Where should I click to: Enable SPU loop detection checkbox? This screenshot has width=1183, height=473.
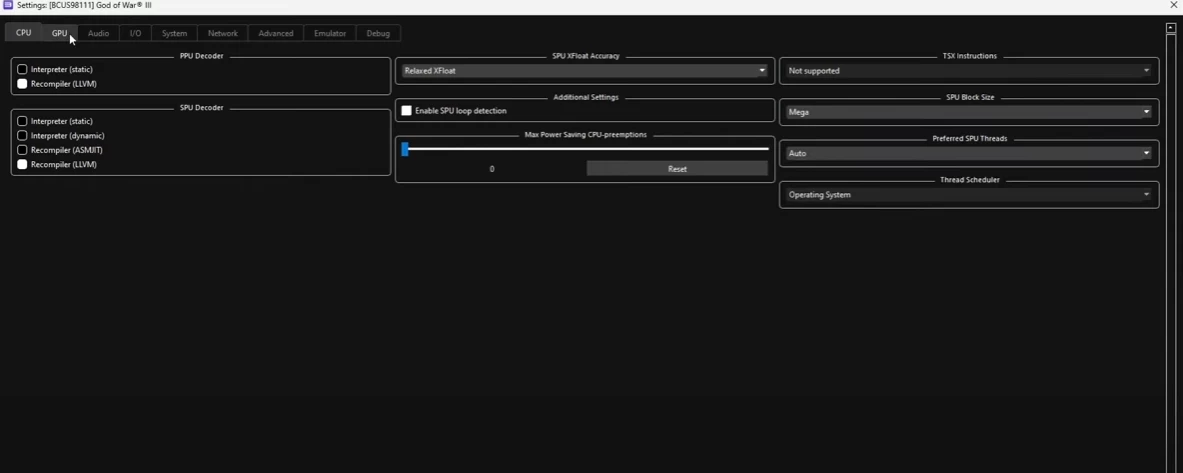[407, 111]
